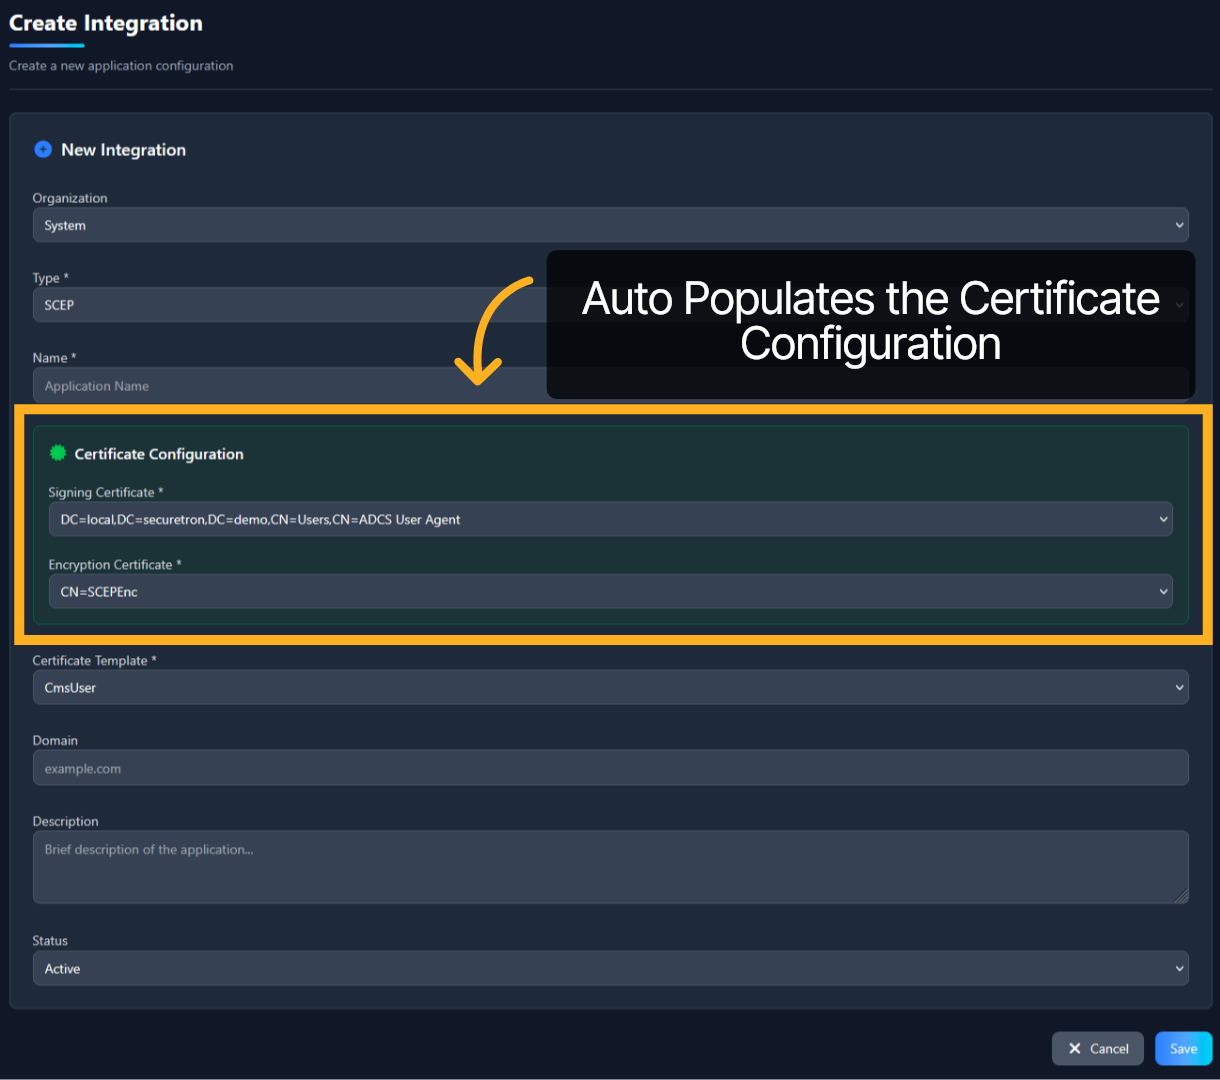
Task: Click the chevron on the Certificate Template dropdown
Action: click(x=1178, y=687)
